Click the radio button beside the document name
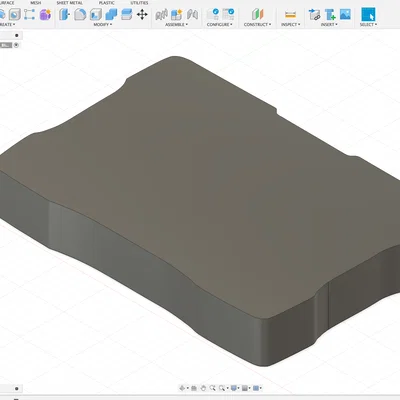Viewport: 400px width, 400px height. click(16, 45)
